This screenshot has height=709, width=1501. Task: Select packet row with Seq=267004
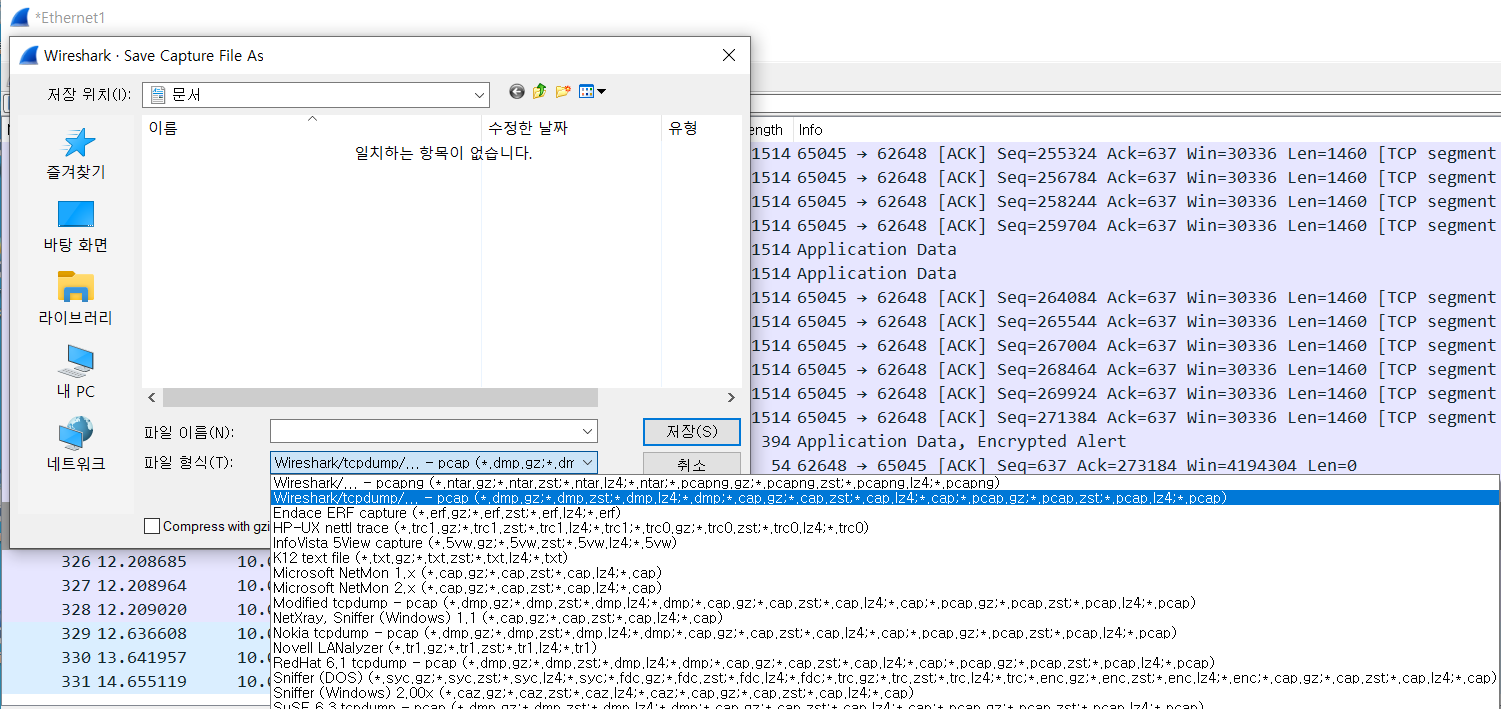(x=1124, y=345)
